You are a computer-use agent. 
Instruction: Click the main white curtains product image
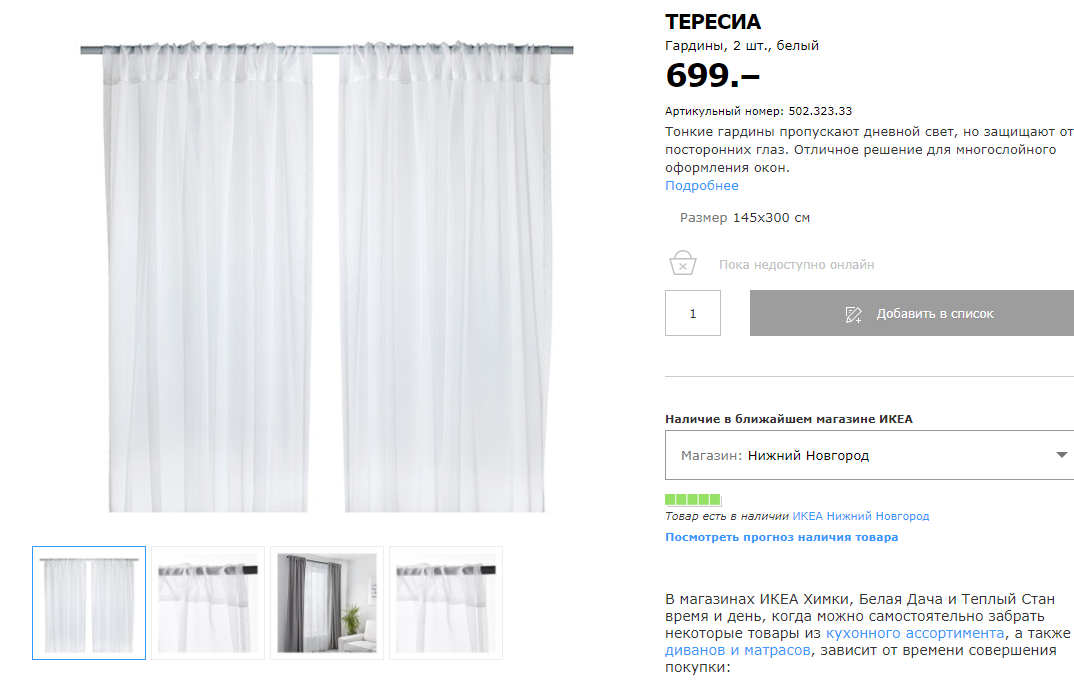(327, 276)
